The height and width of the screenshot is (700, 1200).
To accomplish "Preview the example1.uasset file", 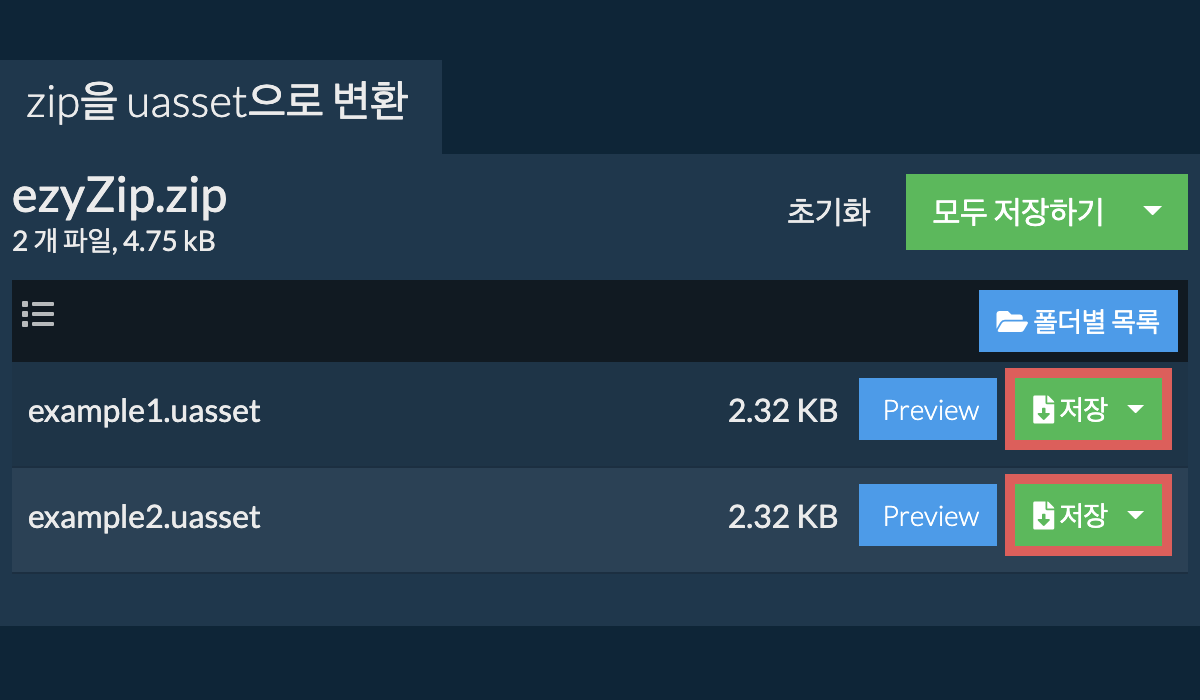I will point(930,410).
